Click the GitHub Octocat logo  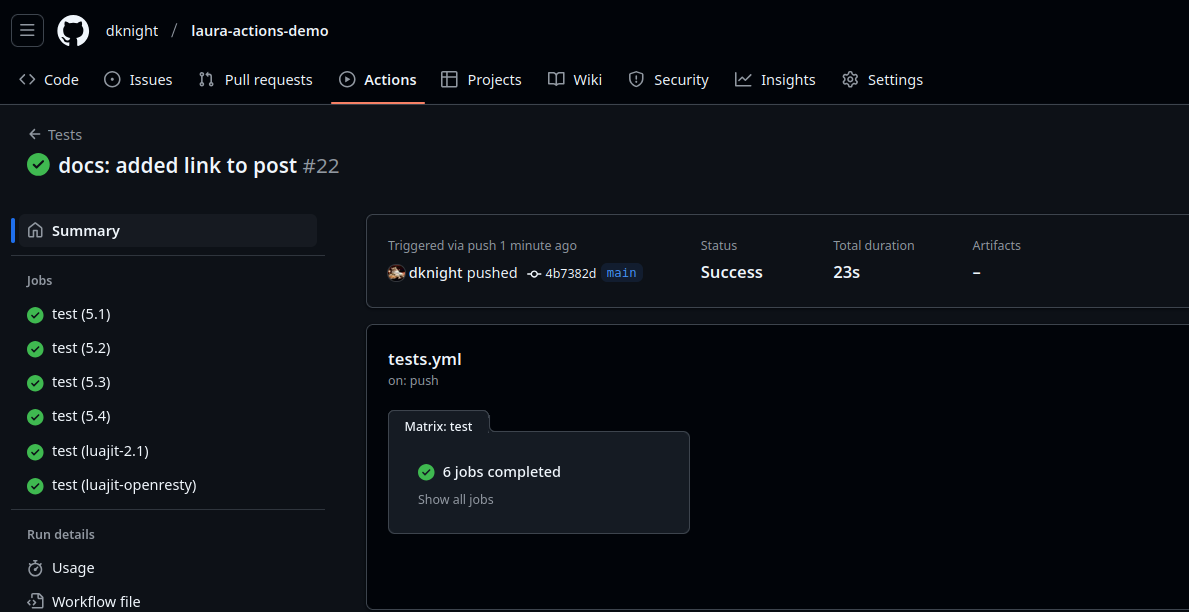click(74, 30)
